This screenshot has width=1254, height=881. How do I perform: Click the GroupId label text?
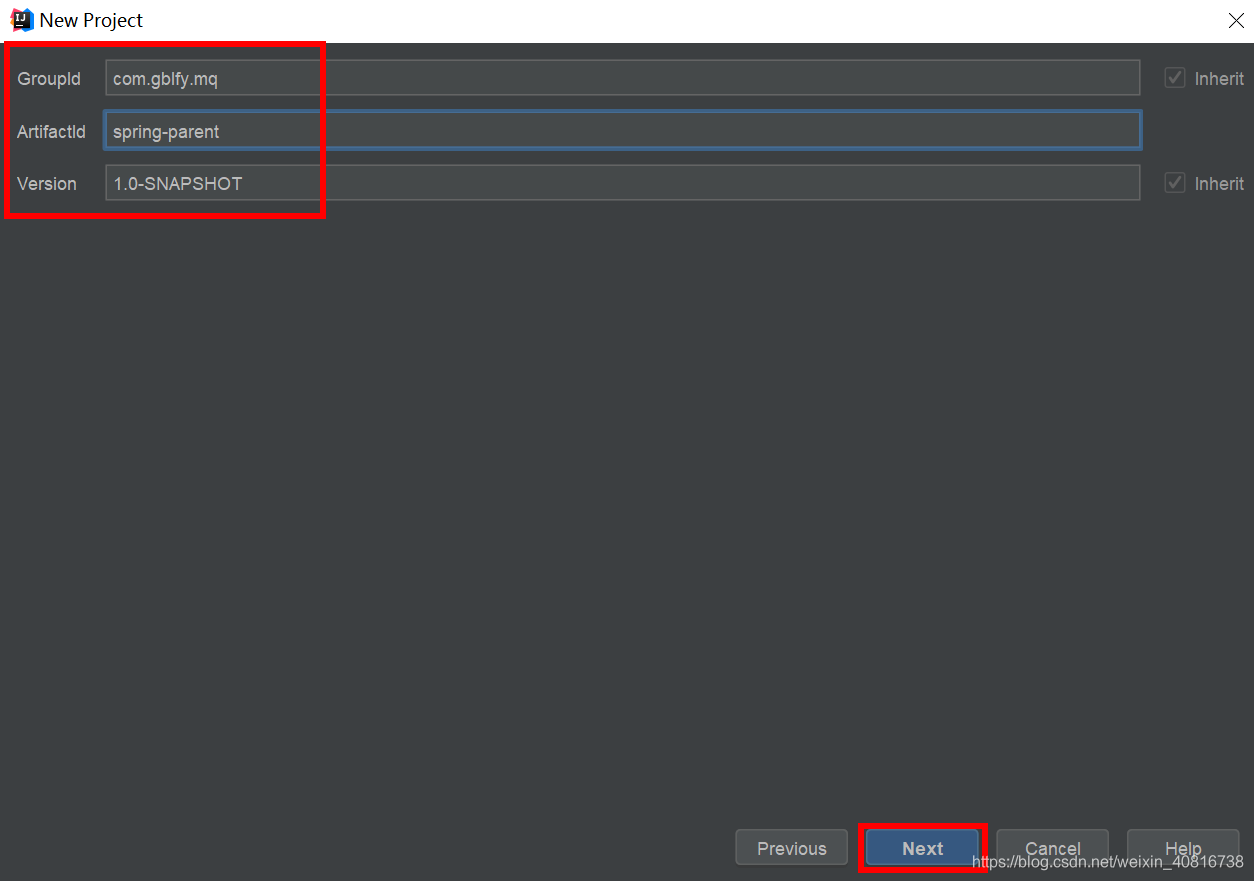click(x=49, y=79)
